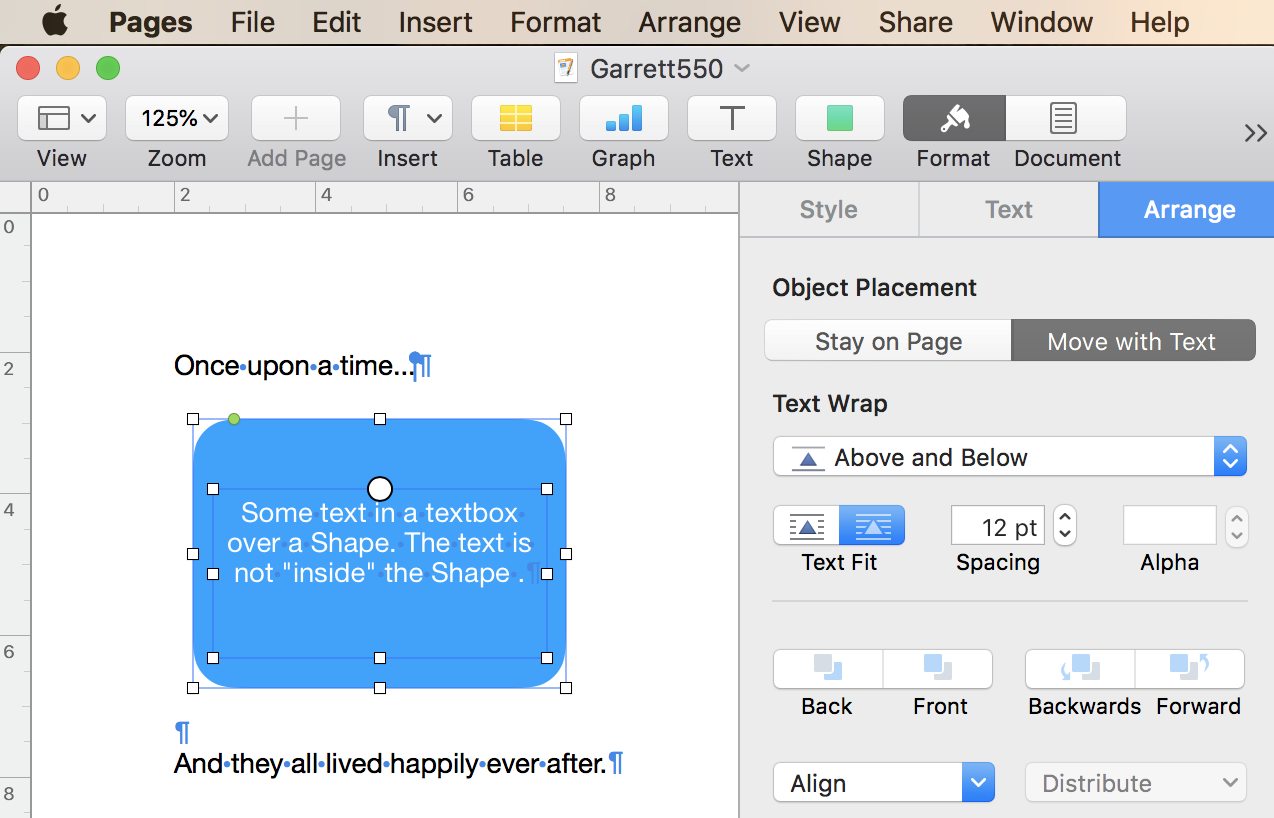
Task: Click the Text box toolbar icon
Action: (x=731, y=119)
